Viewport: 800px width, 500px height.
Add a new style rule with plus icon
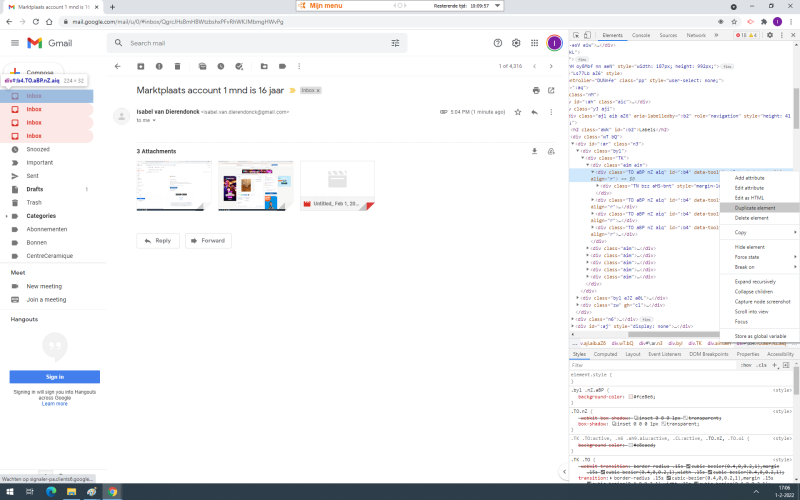[x=774, y=365]
